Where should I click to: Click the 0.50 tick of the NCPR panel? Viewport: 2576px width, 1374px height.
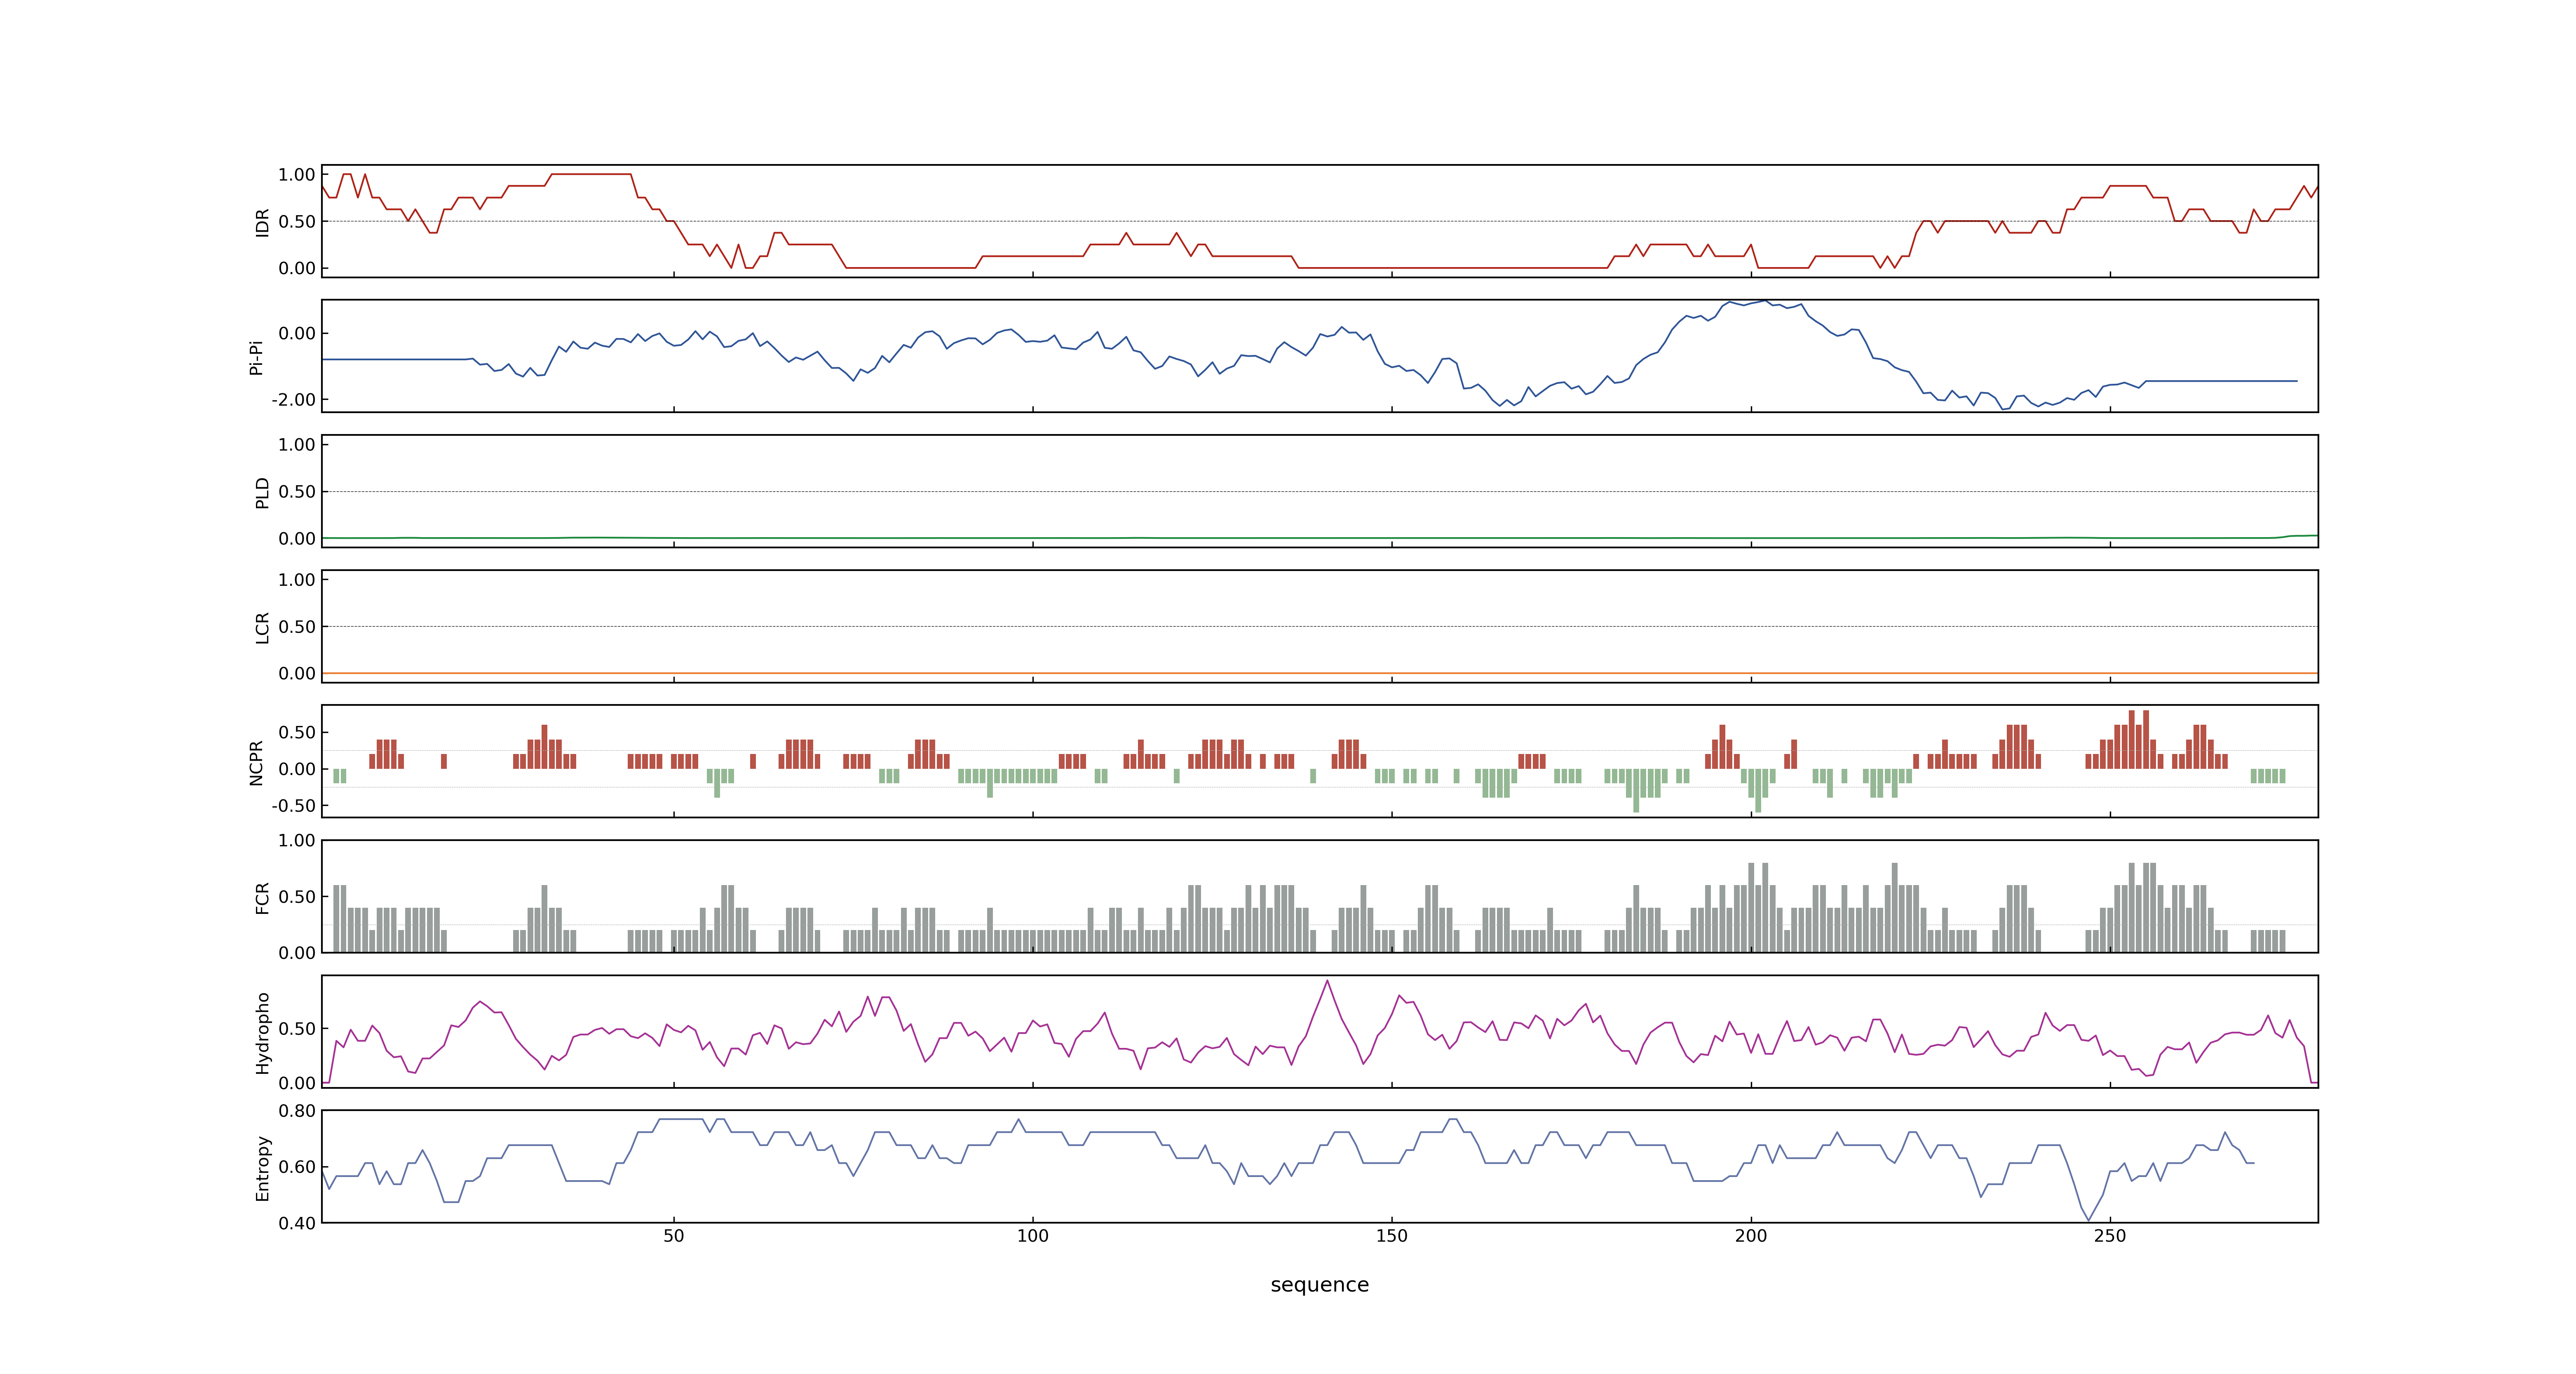[x=297, y=733]
